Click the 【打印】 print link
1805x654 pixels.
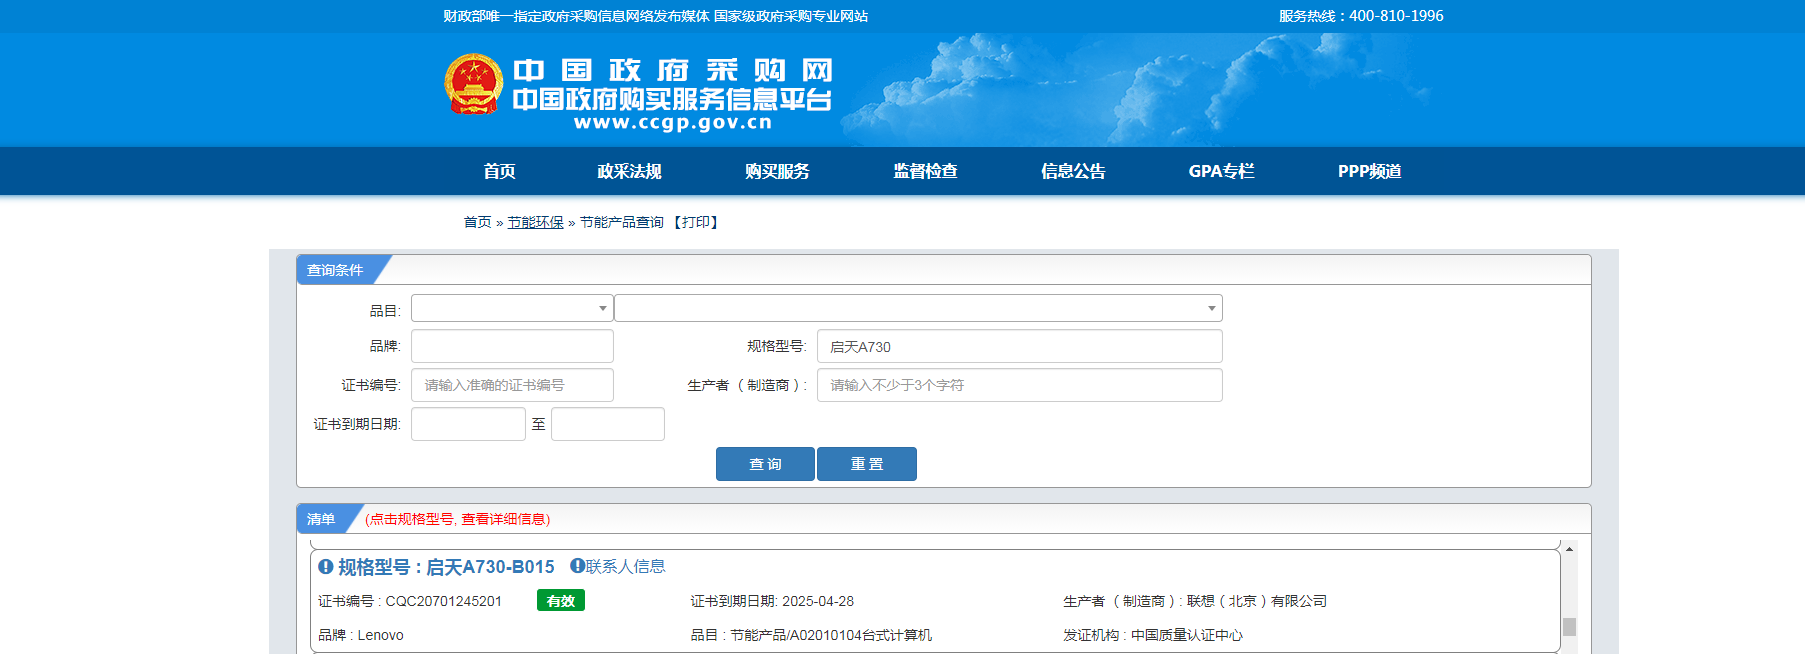(696, 222)
